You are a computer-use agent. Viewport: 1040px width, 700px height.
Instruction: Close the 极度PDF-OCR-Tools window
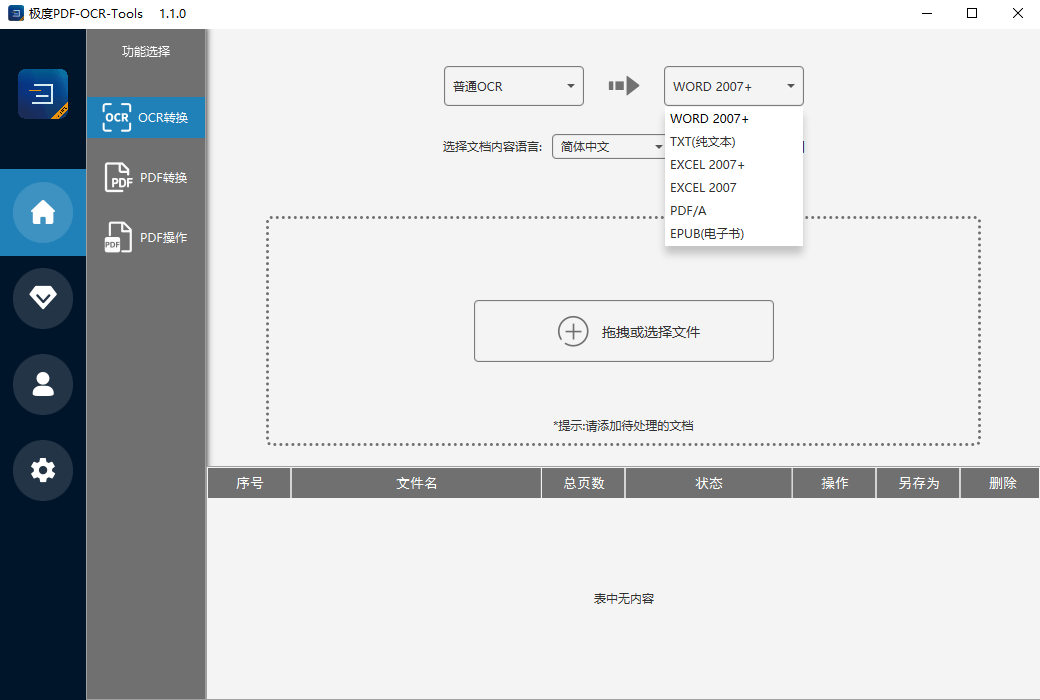[x=1017, y=13]
